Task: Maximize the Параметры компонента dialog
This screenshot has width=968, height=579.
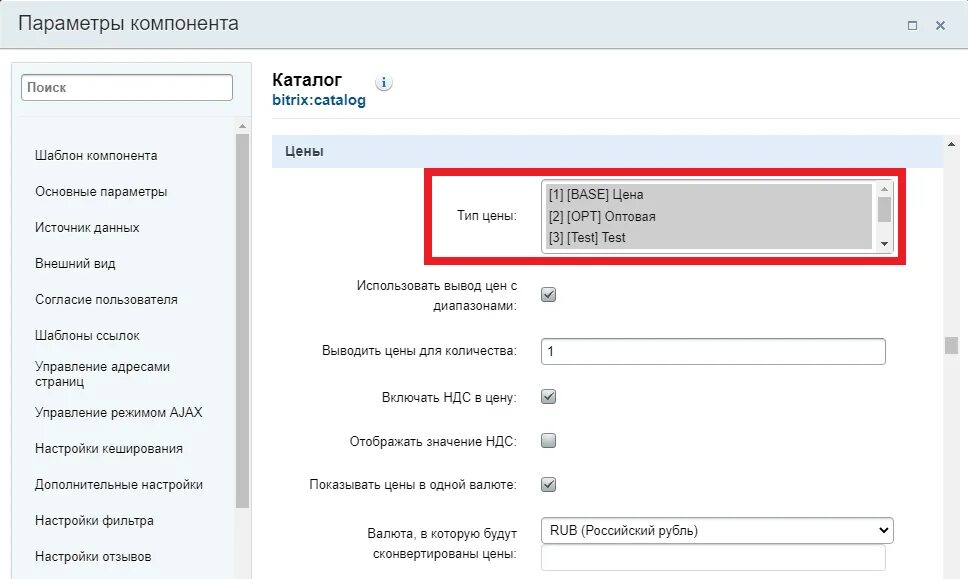Action: coord(912,25)
